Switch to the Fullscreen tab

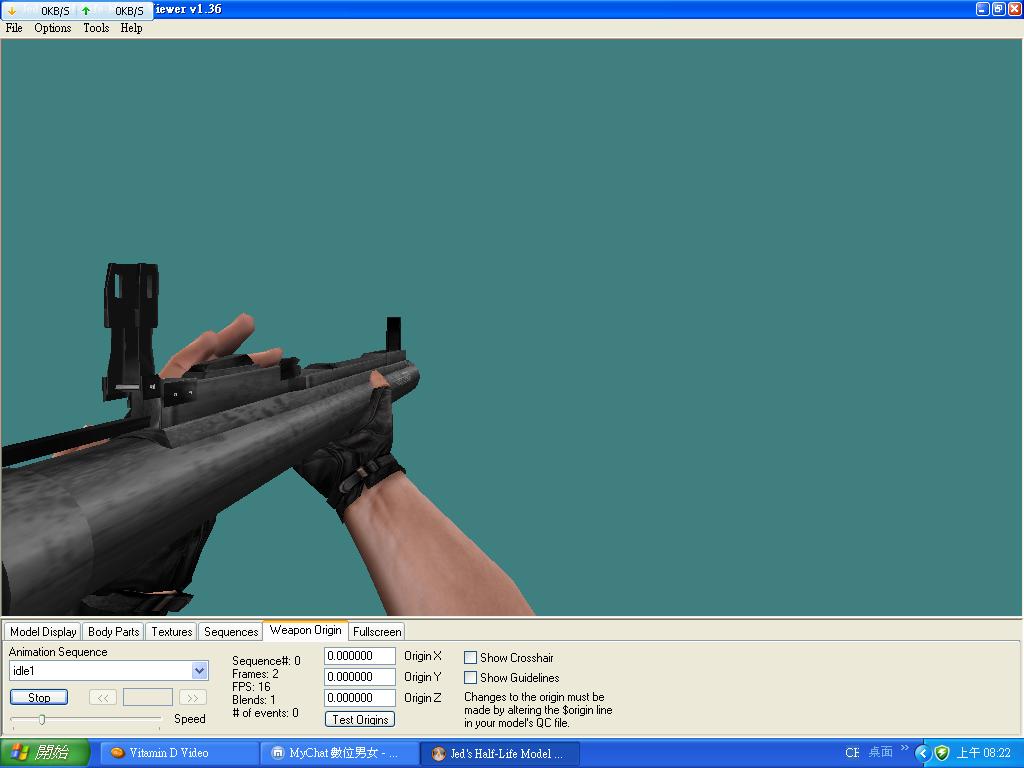pyautogui.click(x=377, y=632)
